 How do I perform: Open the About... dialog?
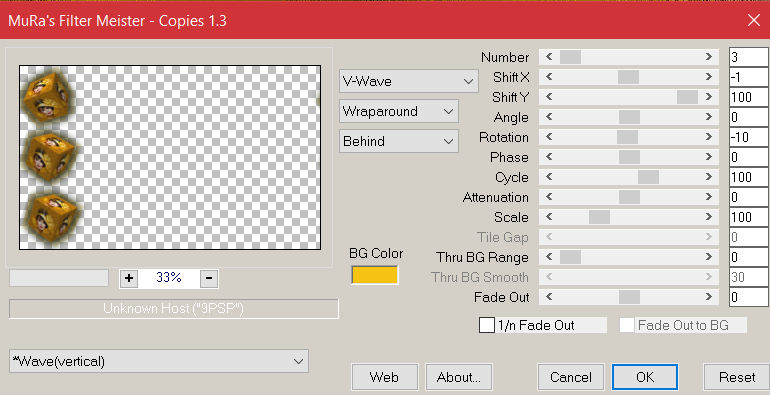[459, 377]
